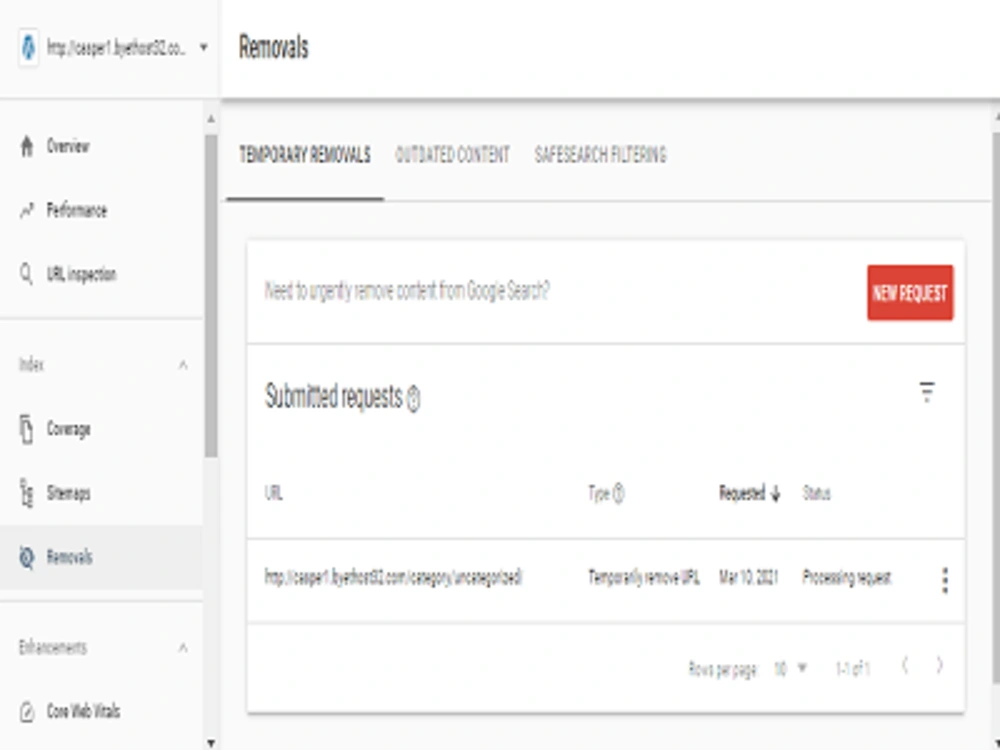The width and height of the screenshot is (1000, 750).
Task: Go to previous page of requests
Action: click(x=905, y=666)
